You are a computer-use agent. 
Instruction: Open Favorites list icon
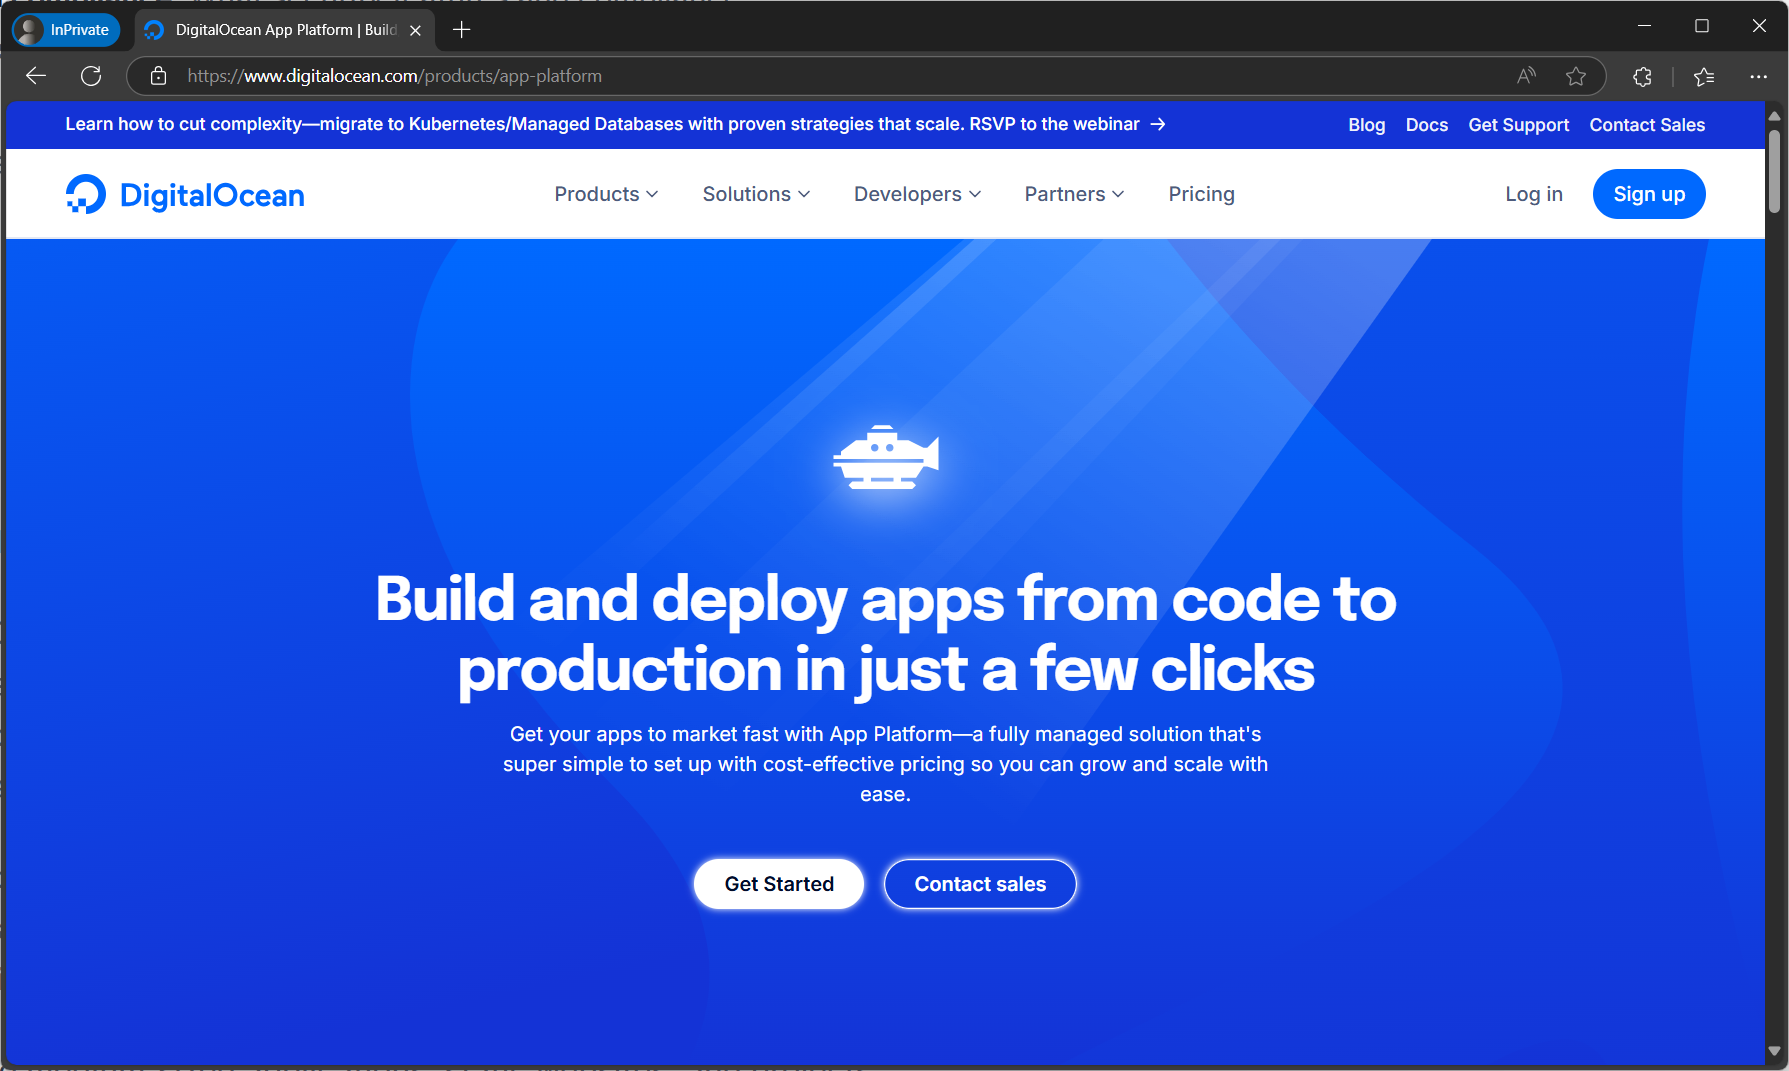pyautogui.click(x=1704, y=76)
